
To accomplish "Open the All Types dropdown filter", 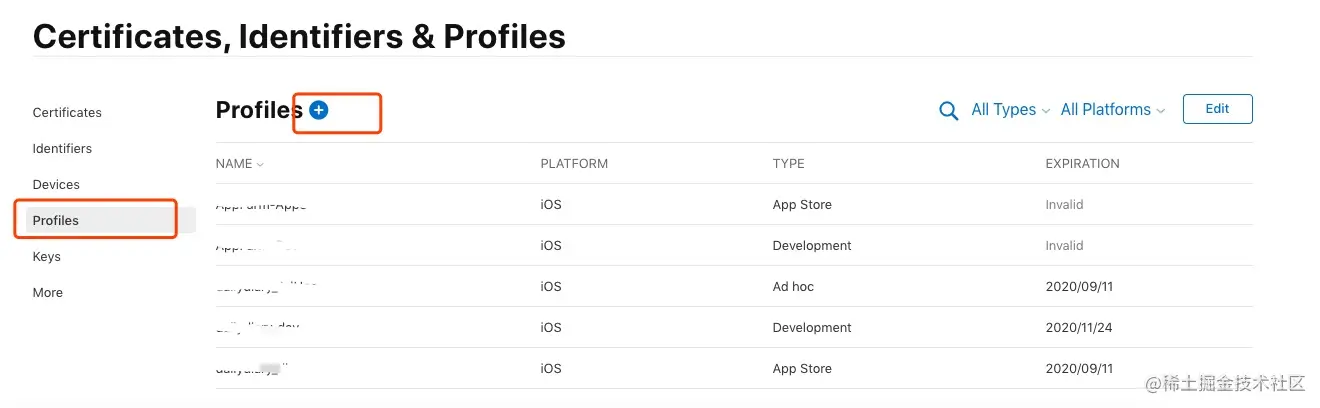I will [x=1010, y=110].
